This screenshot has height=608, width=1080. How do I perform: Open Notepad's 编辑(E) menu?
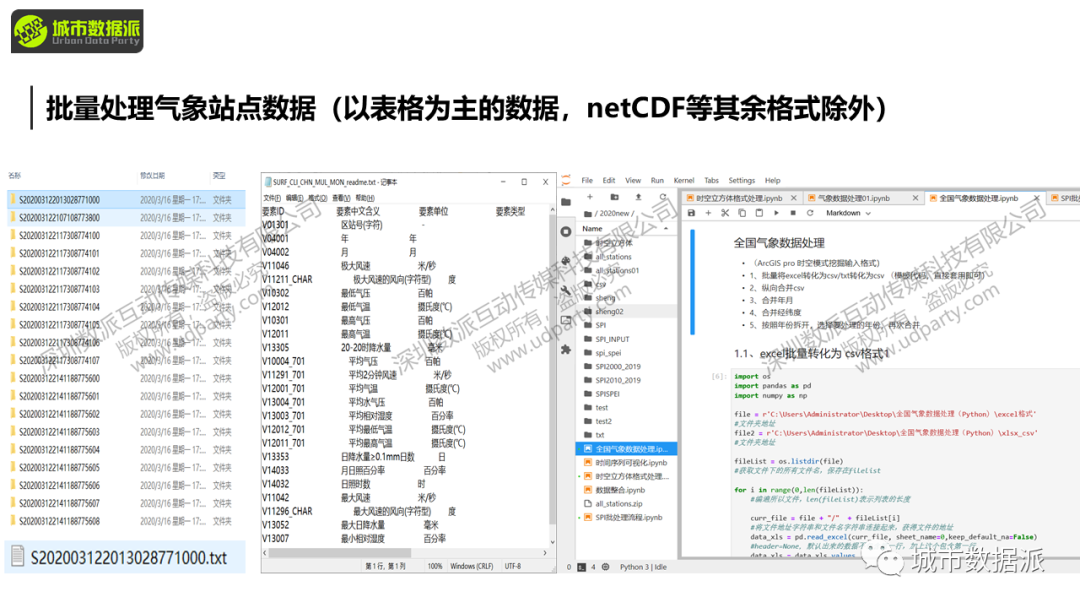[x=294, y=198]
